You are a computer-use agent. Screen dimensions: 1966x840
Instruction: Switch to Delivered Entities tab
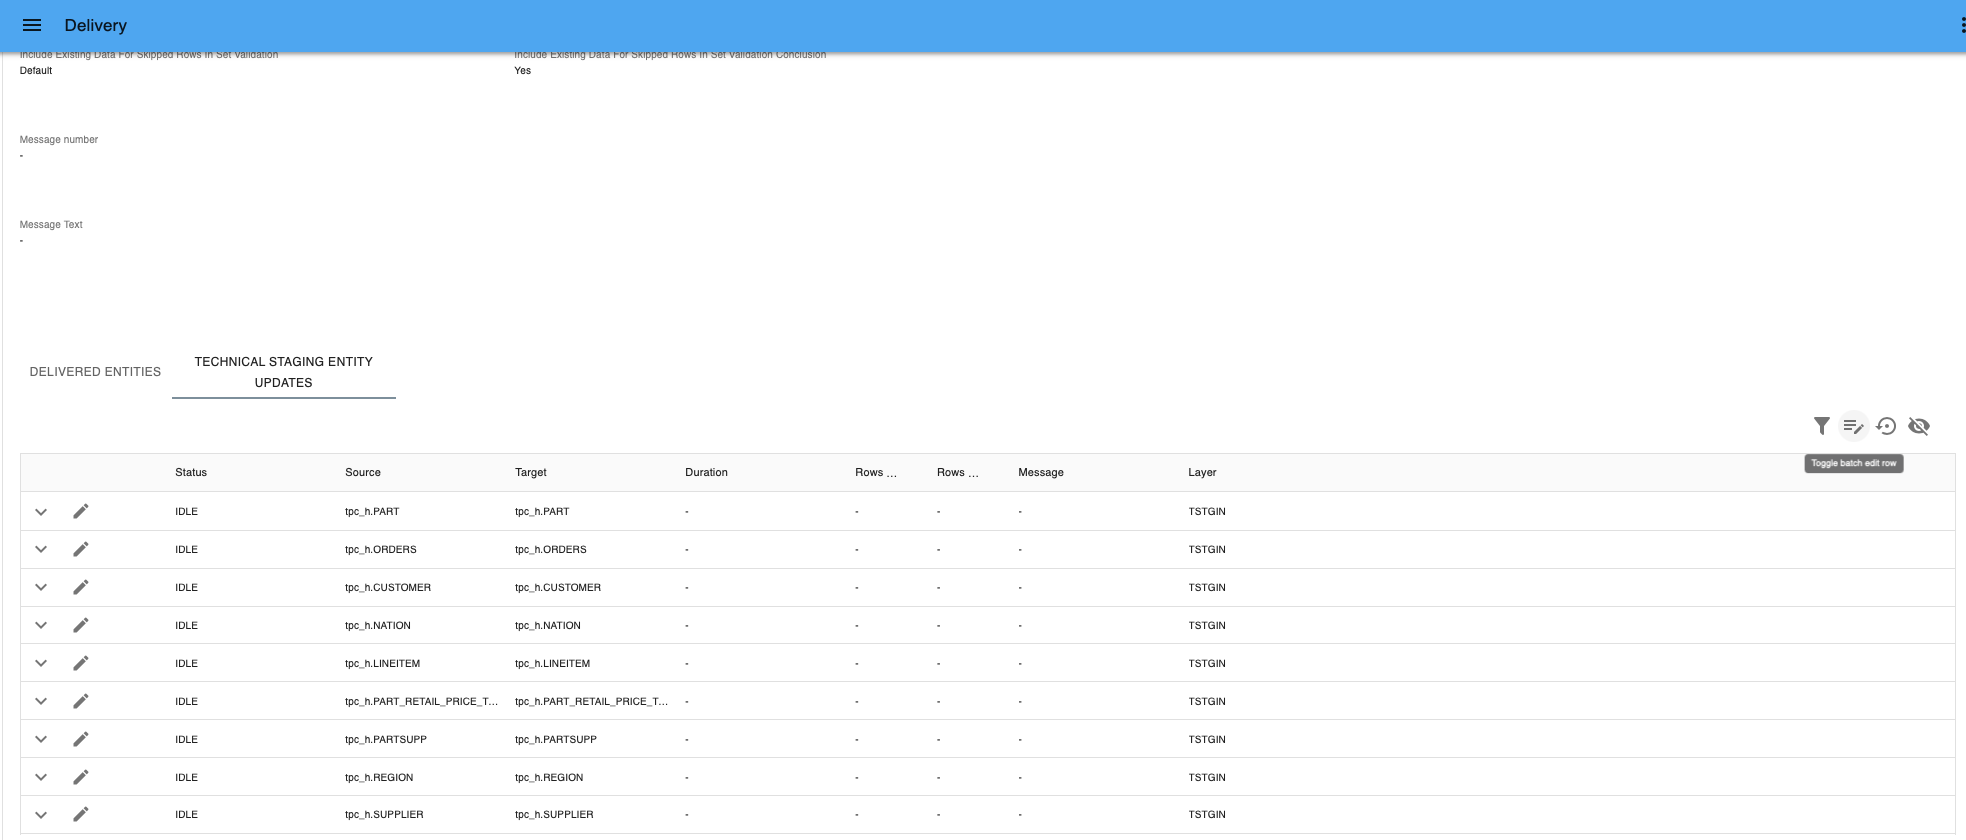[95, 372]
